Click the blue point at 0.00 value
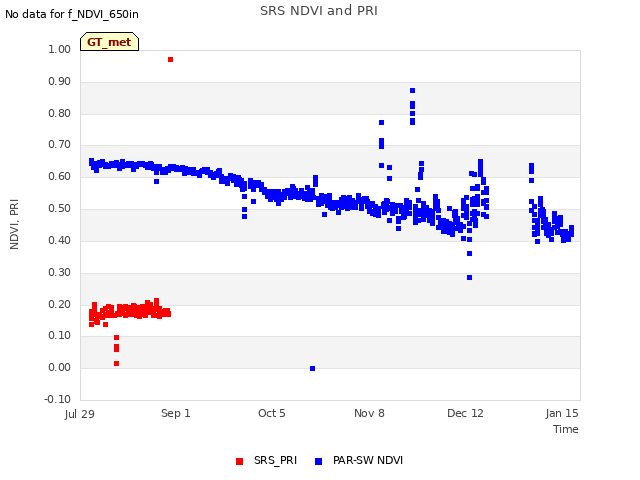The width and height of the screenshot is (640, 480). coord(313,369)
